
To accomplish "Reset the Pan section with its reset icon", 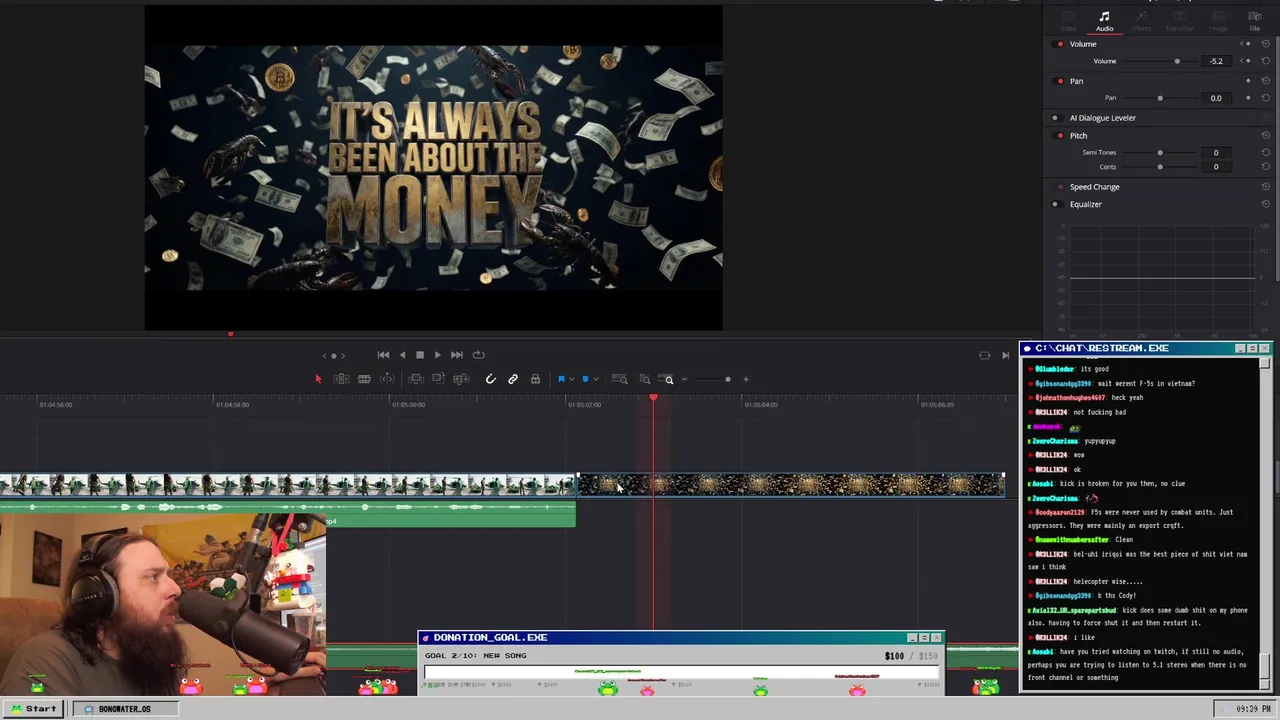I will point(1266,81).
